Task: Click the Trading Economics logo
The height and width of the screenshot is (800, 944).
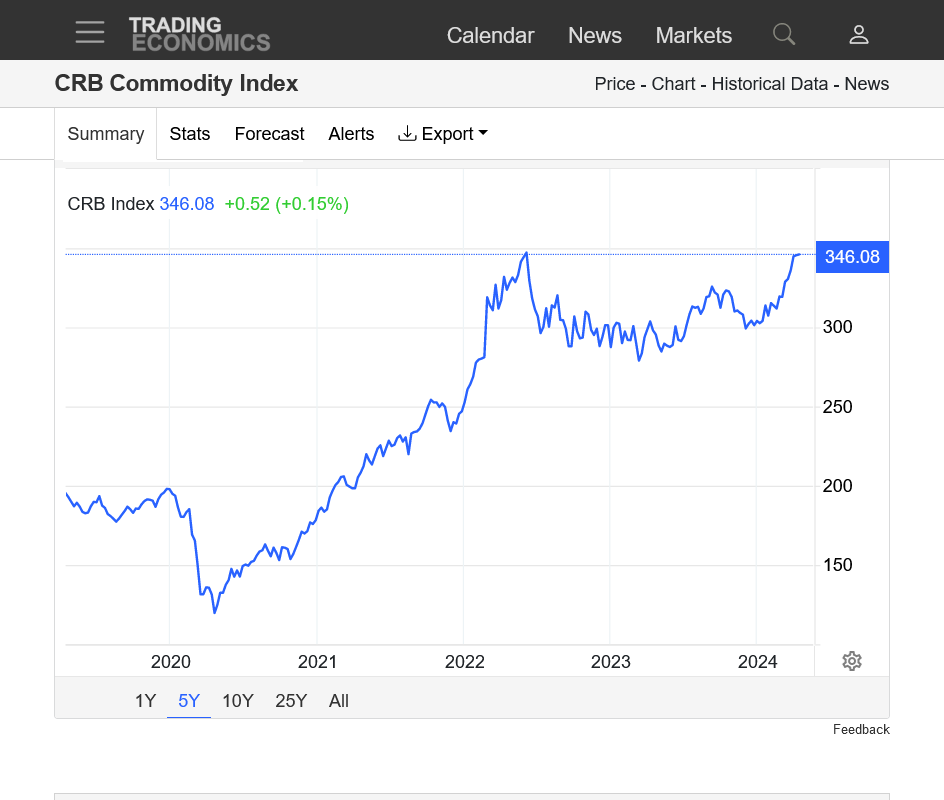Action: 199,32
